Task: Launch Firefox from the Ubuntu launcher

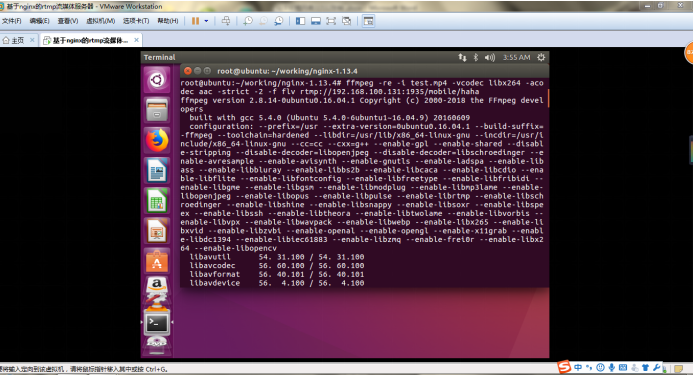Action: coord(157,140)
